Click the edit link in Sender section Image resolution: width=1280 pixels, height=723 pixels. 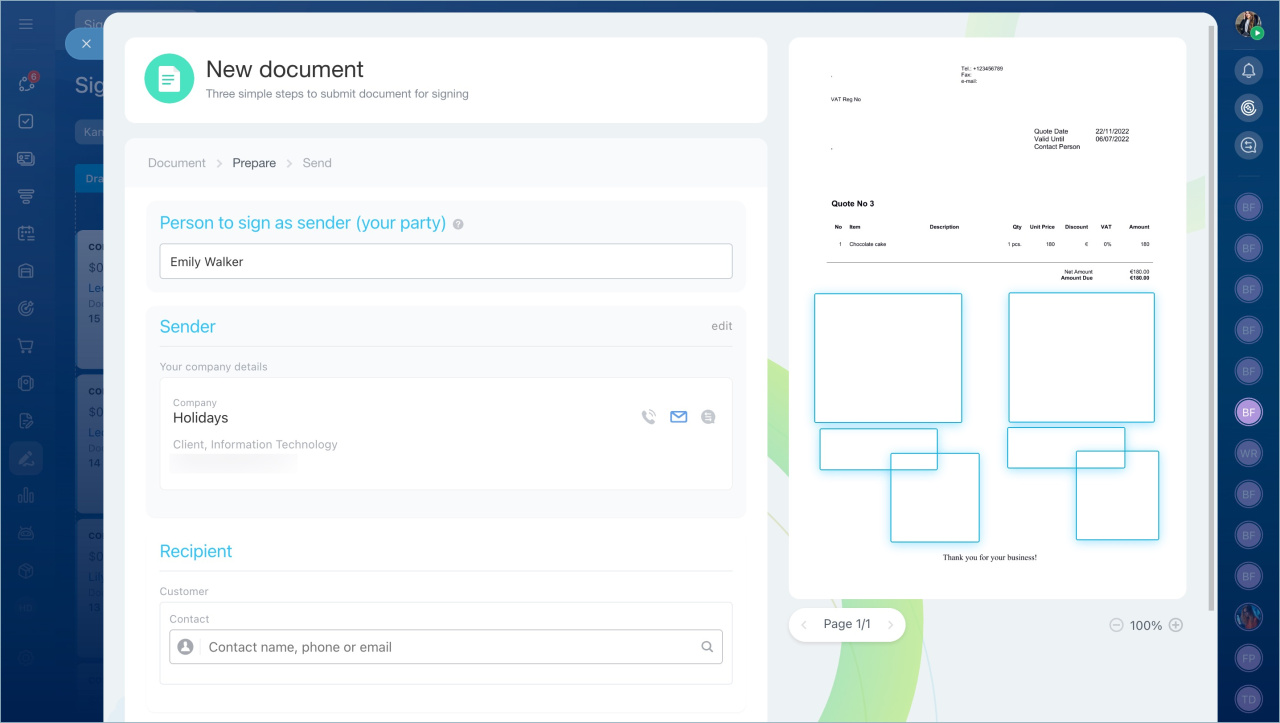(x=721, y=326)
